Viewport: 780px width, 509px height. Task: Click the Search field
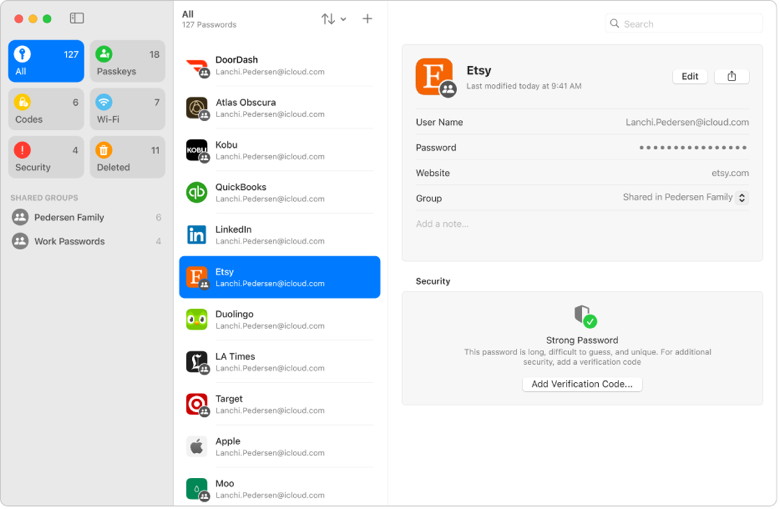(683, 23)
